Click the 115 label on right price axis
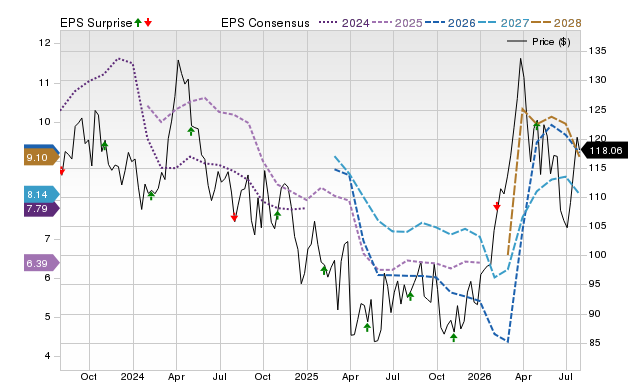640x382 pixels. tap(597, 168)
